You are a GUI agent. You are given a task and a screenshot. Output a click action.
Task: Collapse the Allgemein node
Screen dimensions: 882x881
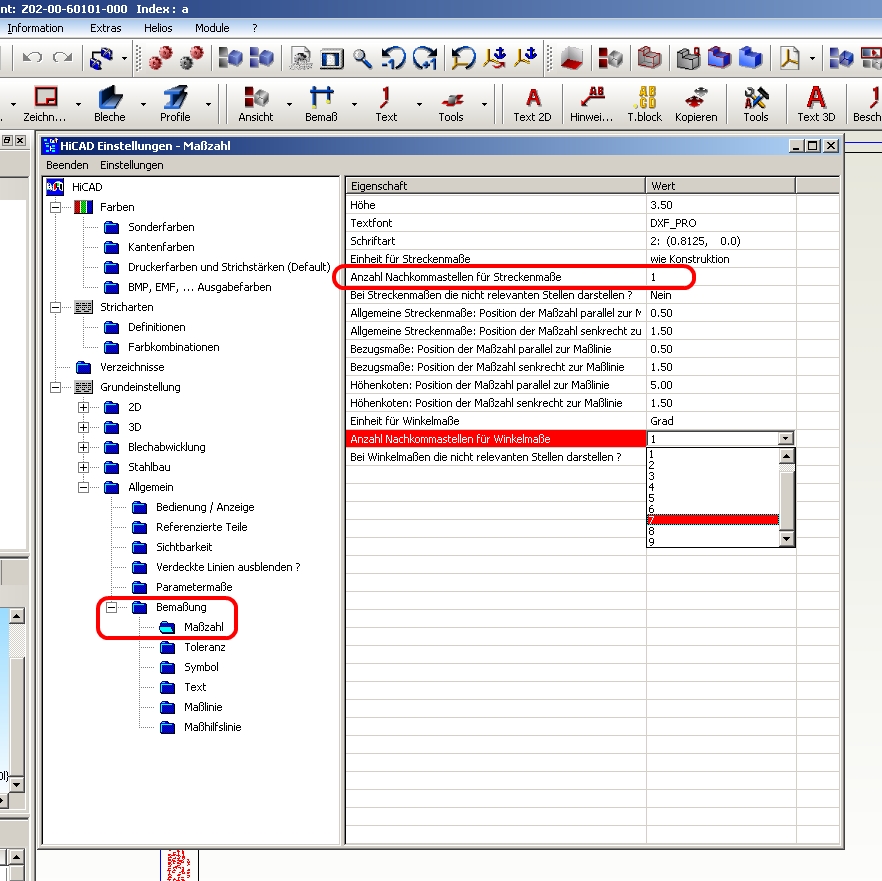(83, 487)
